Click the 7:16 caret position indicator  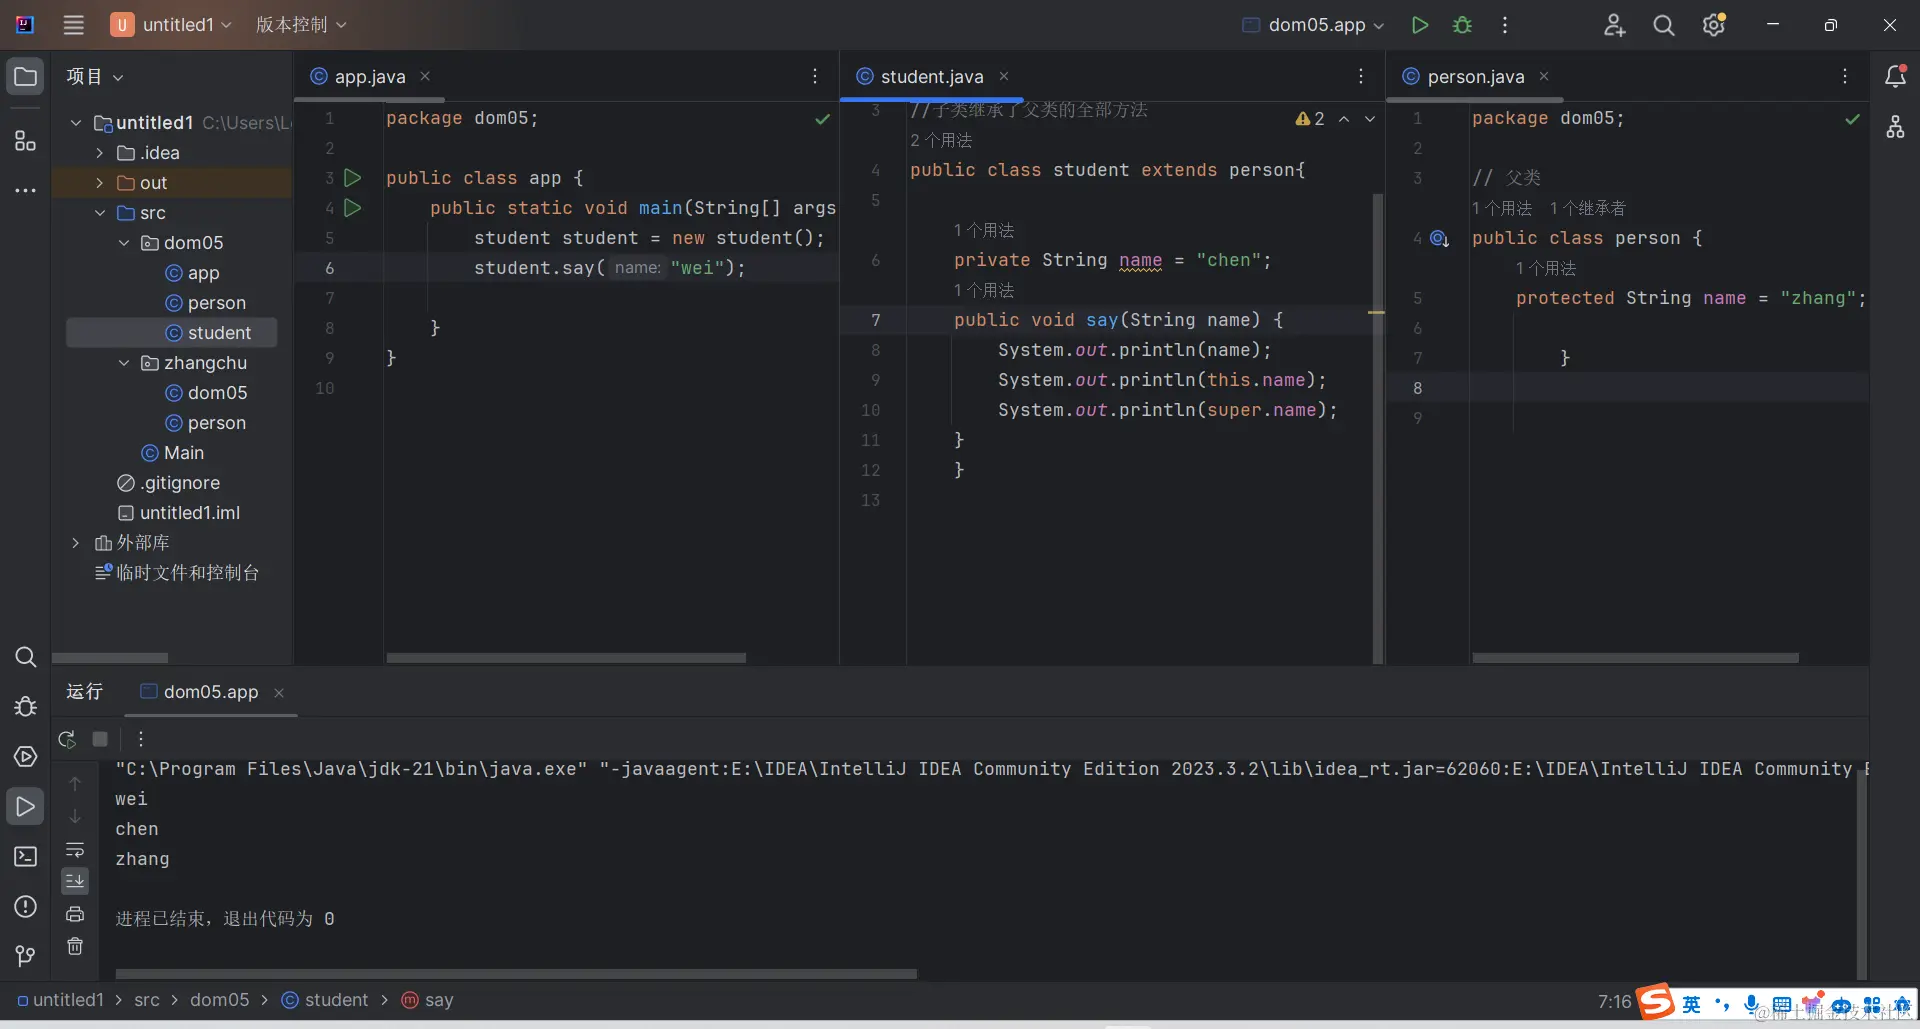point(1614,1001)
